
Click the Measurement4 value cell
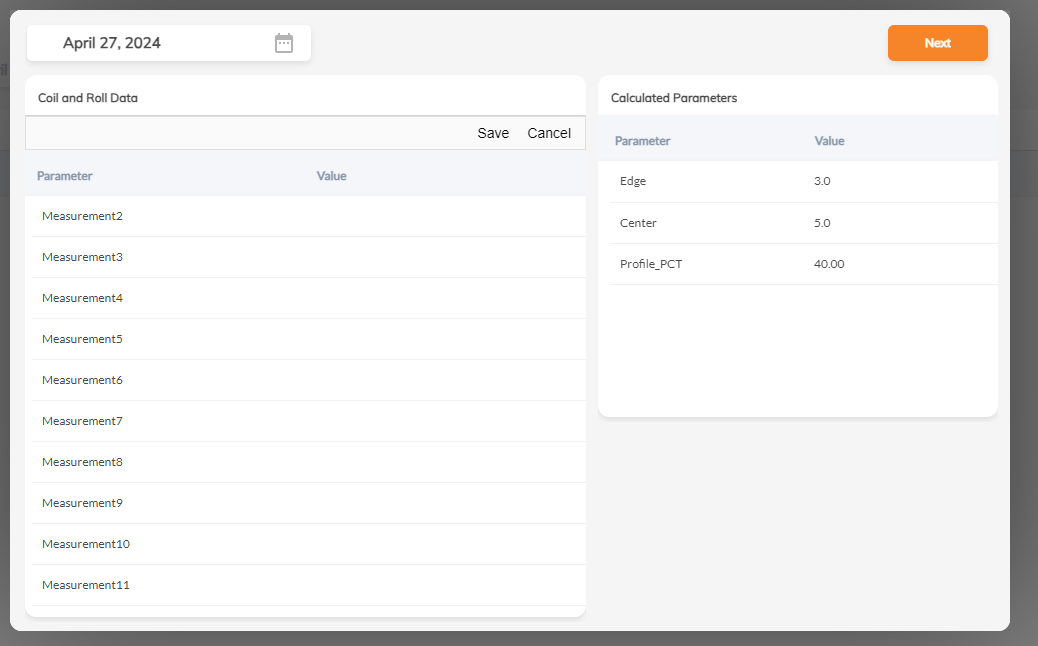click(400, 298)
